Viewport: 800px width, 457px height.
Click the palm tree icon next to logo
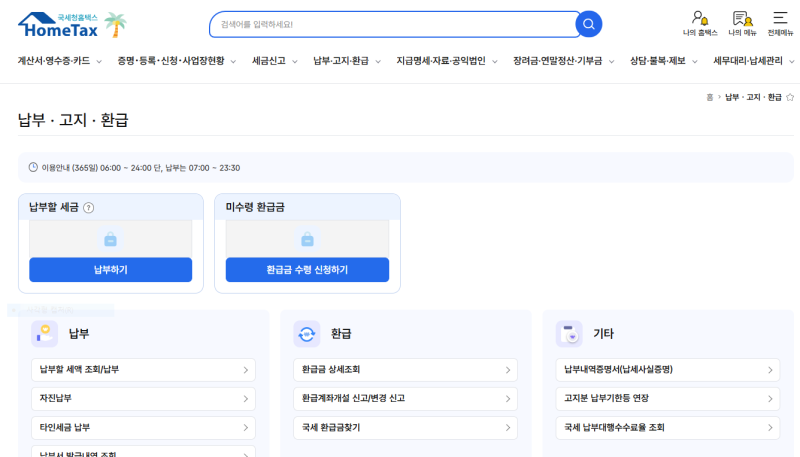point(116,25)
